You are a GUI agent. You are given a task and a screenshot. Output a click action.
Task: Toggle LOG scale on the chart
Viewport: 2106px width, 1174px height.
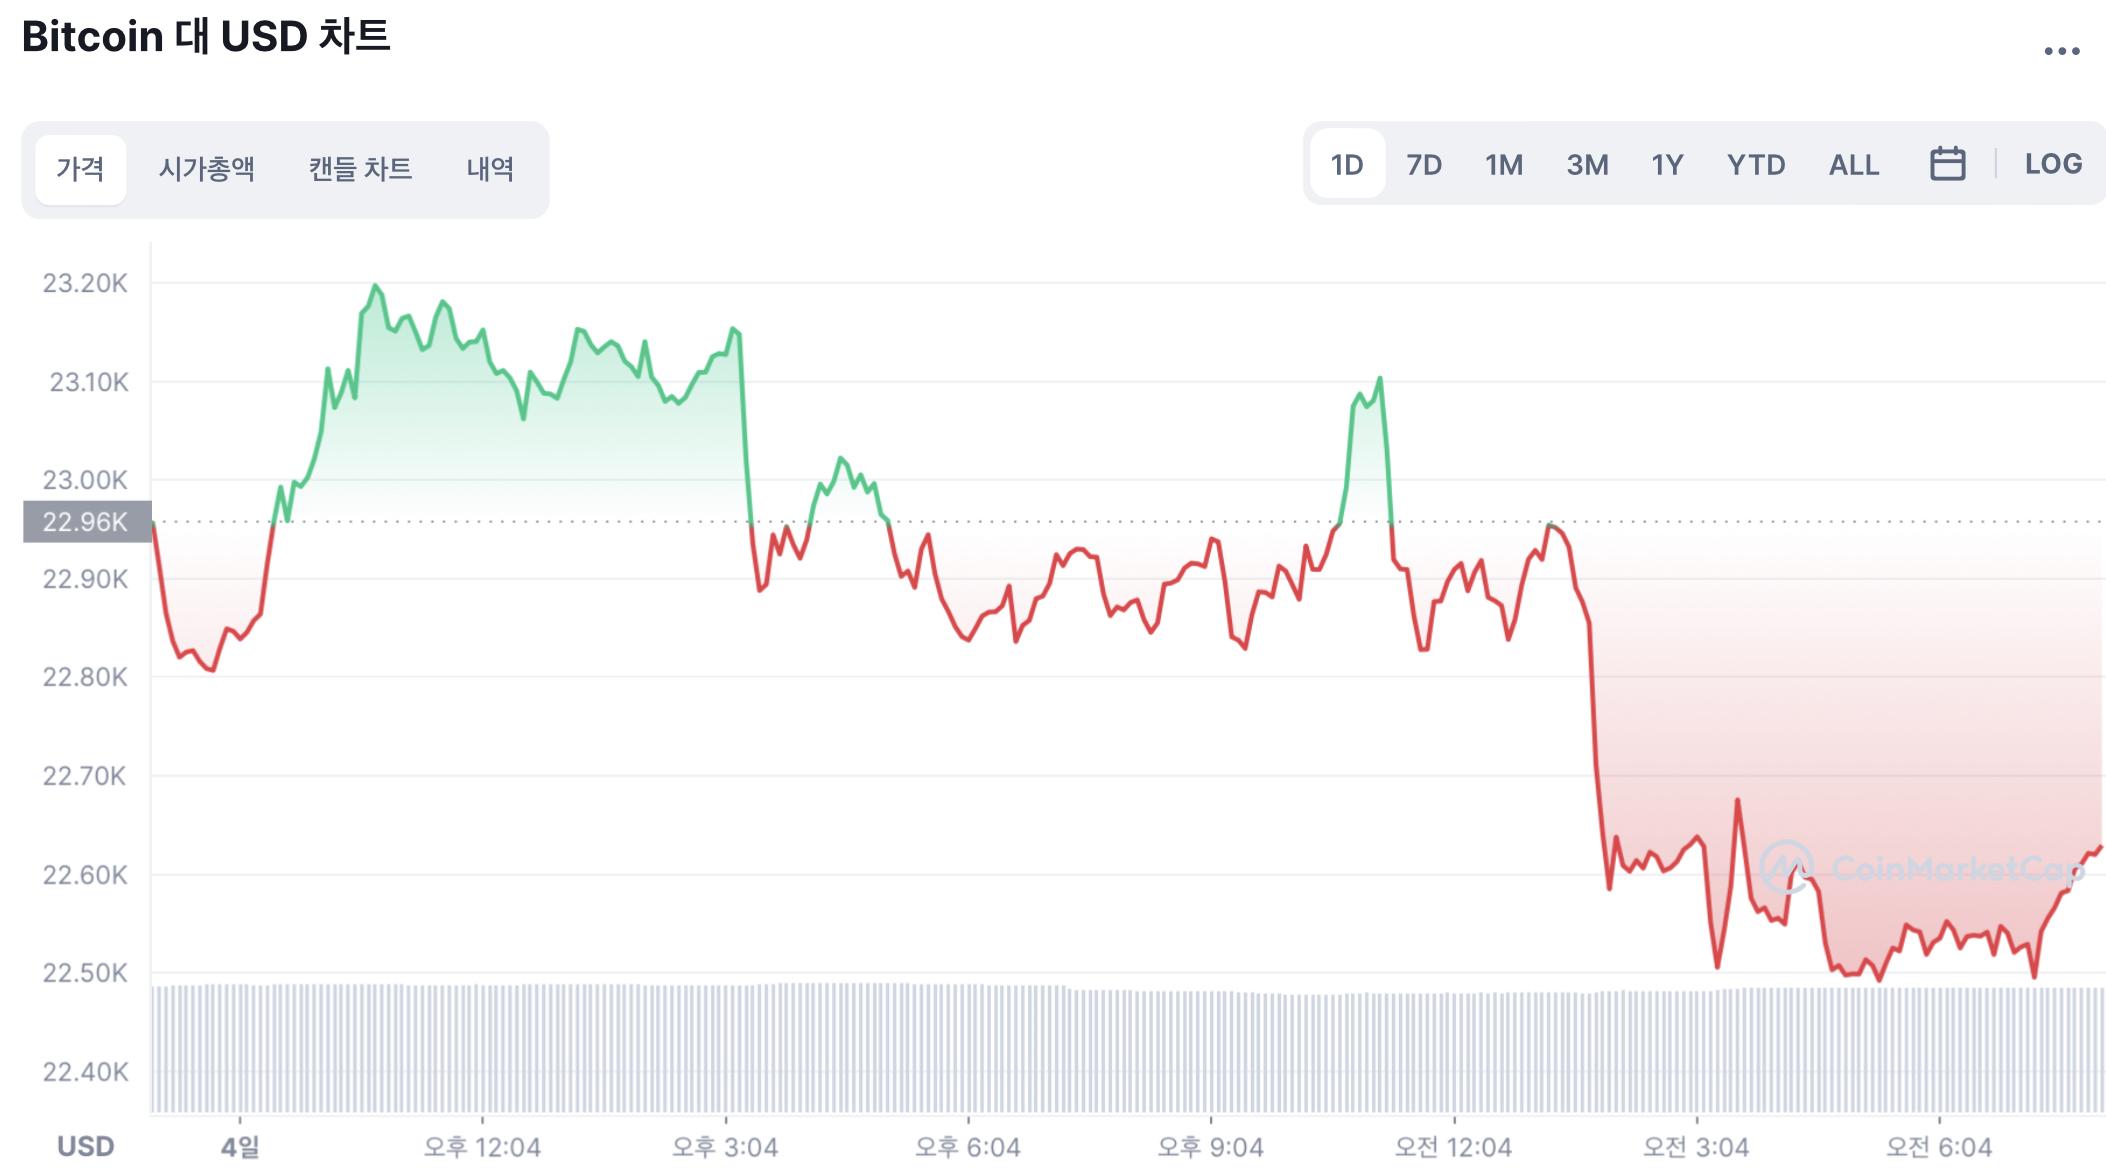(2053, 164)
